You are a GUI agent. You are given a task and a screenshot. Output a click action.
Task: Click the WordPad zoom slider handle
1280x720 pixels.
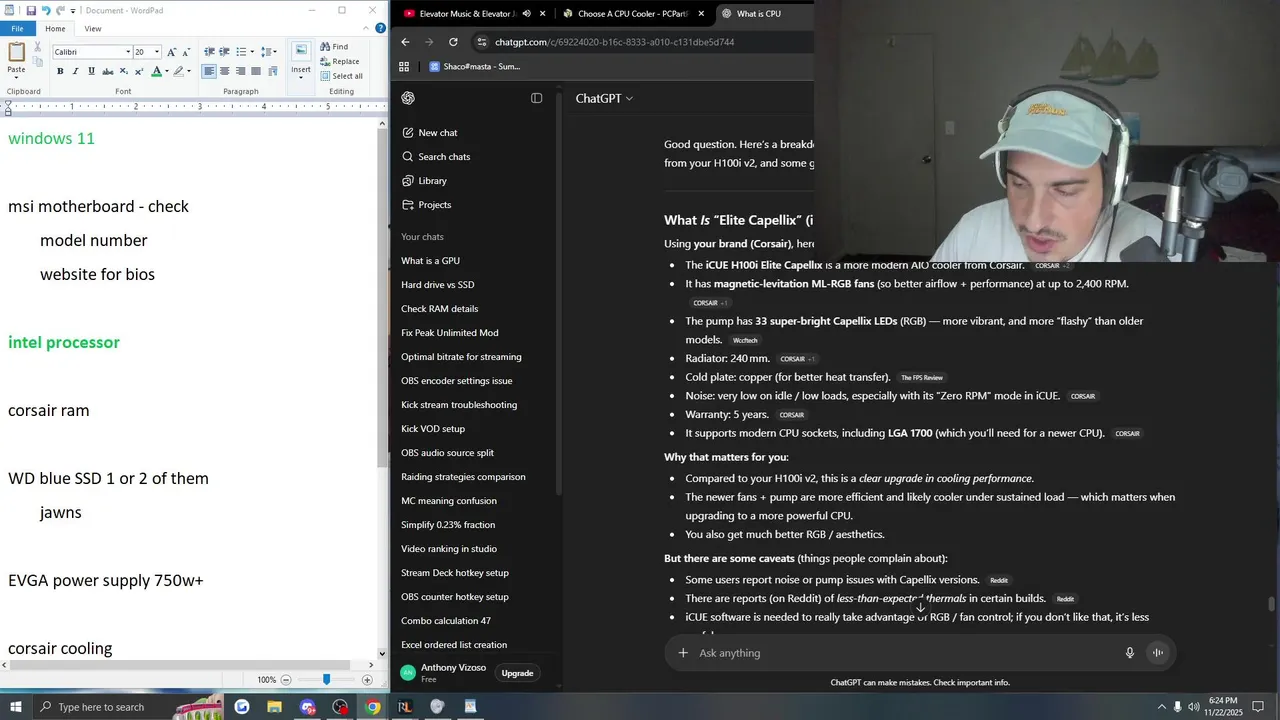pyautogui.click(x=326, y=680)
